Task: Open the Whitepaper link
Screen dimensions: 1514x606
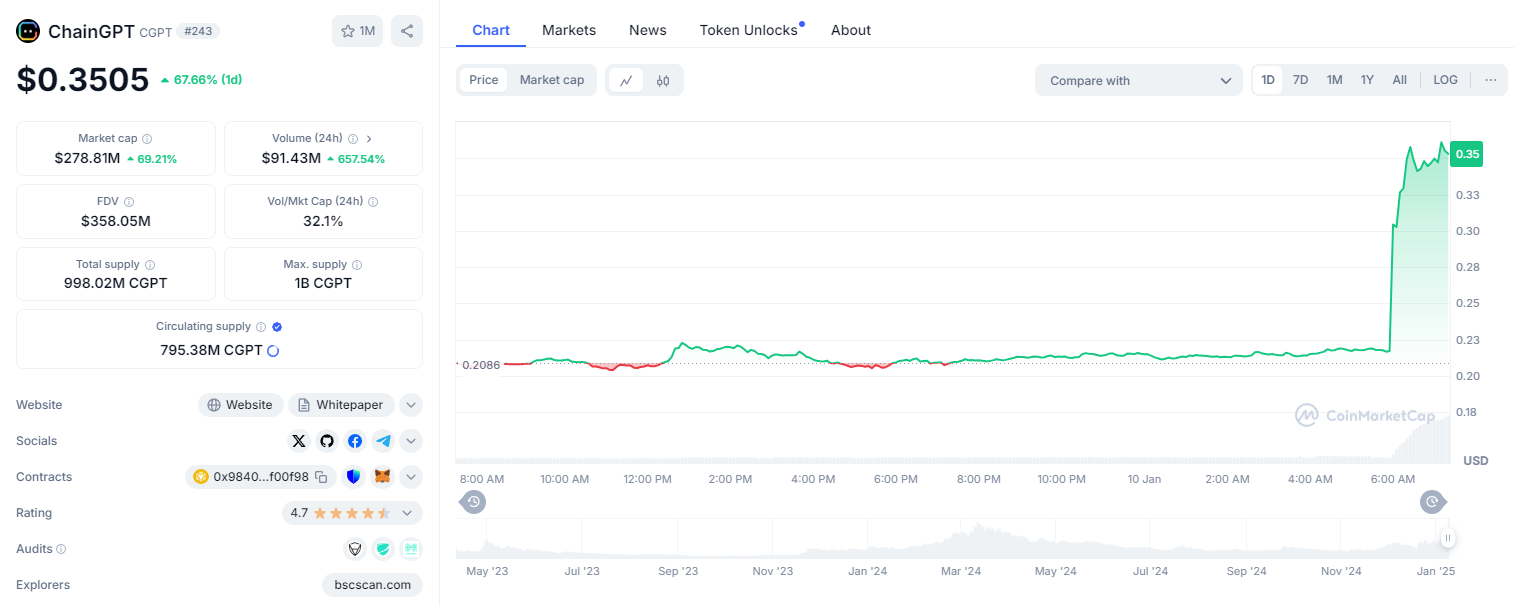Action: [342, 405]
